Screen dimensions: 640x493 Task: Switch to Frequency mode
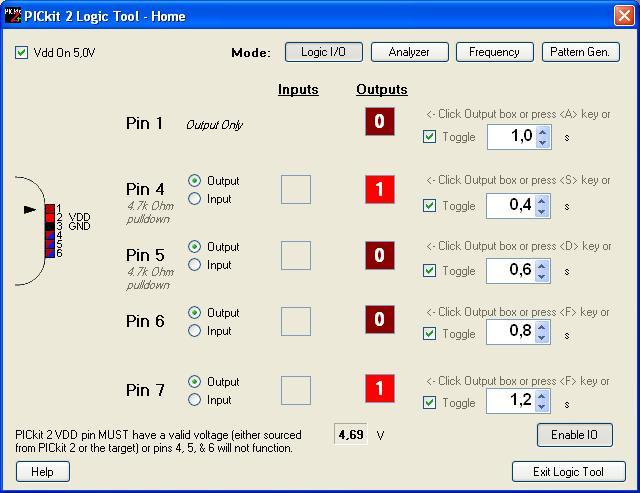(x=494, y=52)
